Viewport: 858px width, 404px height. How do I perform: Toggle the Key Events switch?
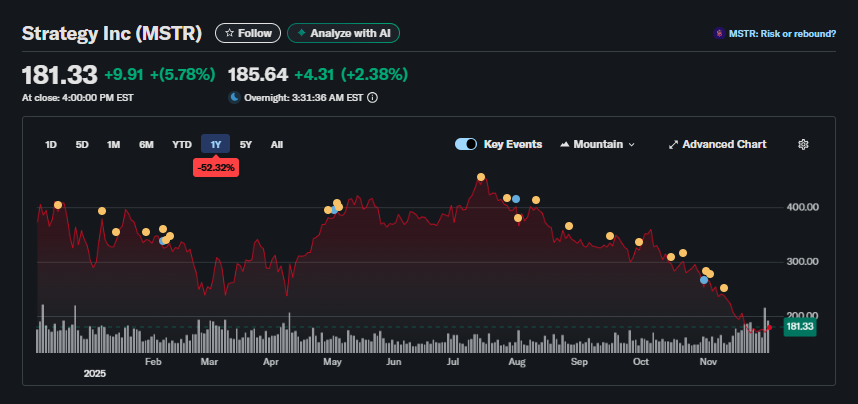point(465,144)
